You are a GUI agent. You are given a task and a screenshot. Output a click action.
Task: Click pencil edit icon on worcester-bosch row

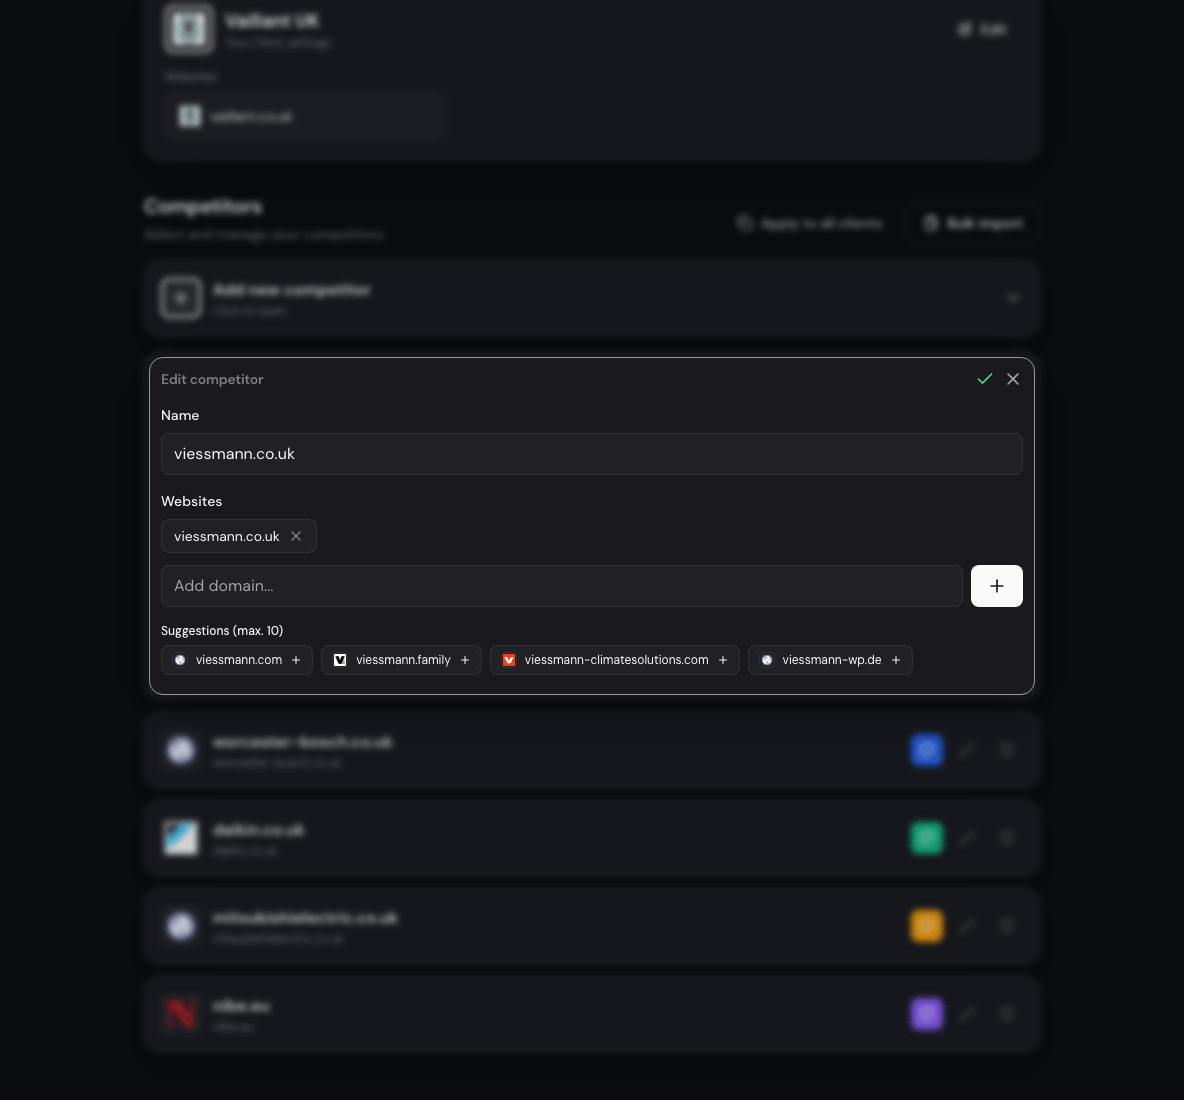click(967, 750)
